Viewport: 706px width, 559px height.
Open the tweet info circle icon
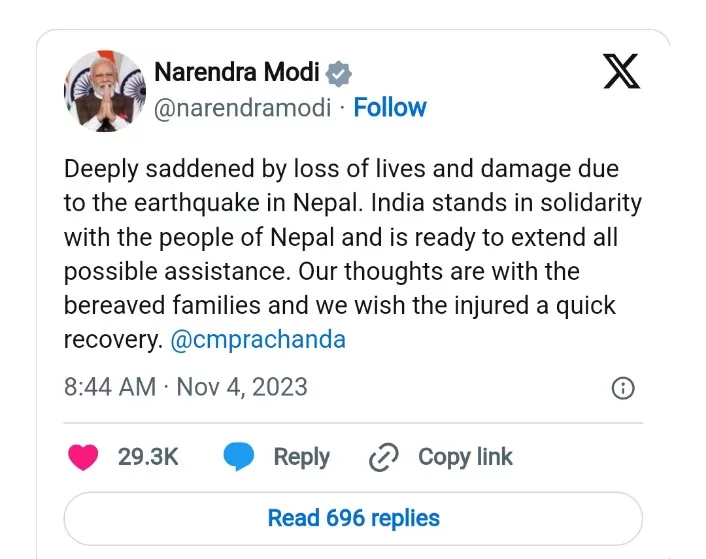point(622,388)
